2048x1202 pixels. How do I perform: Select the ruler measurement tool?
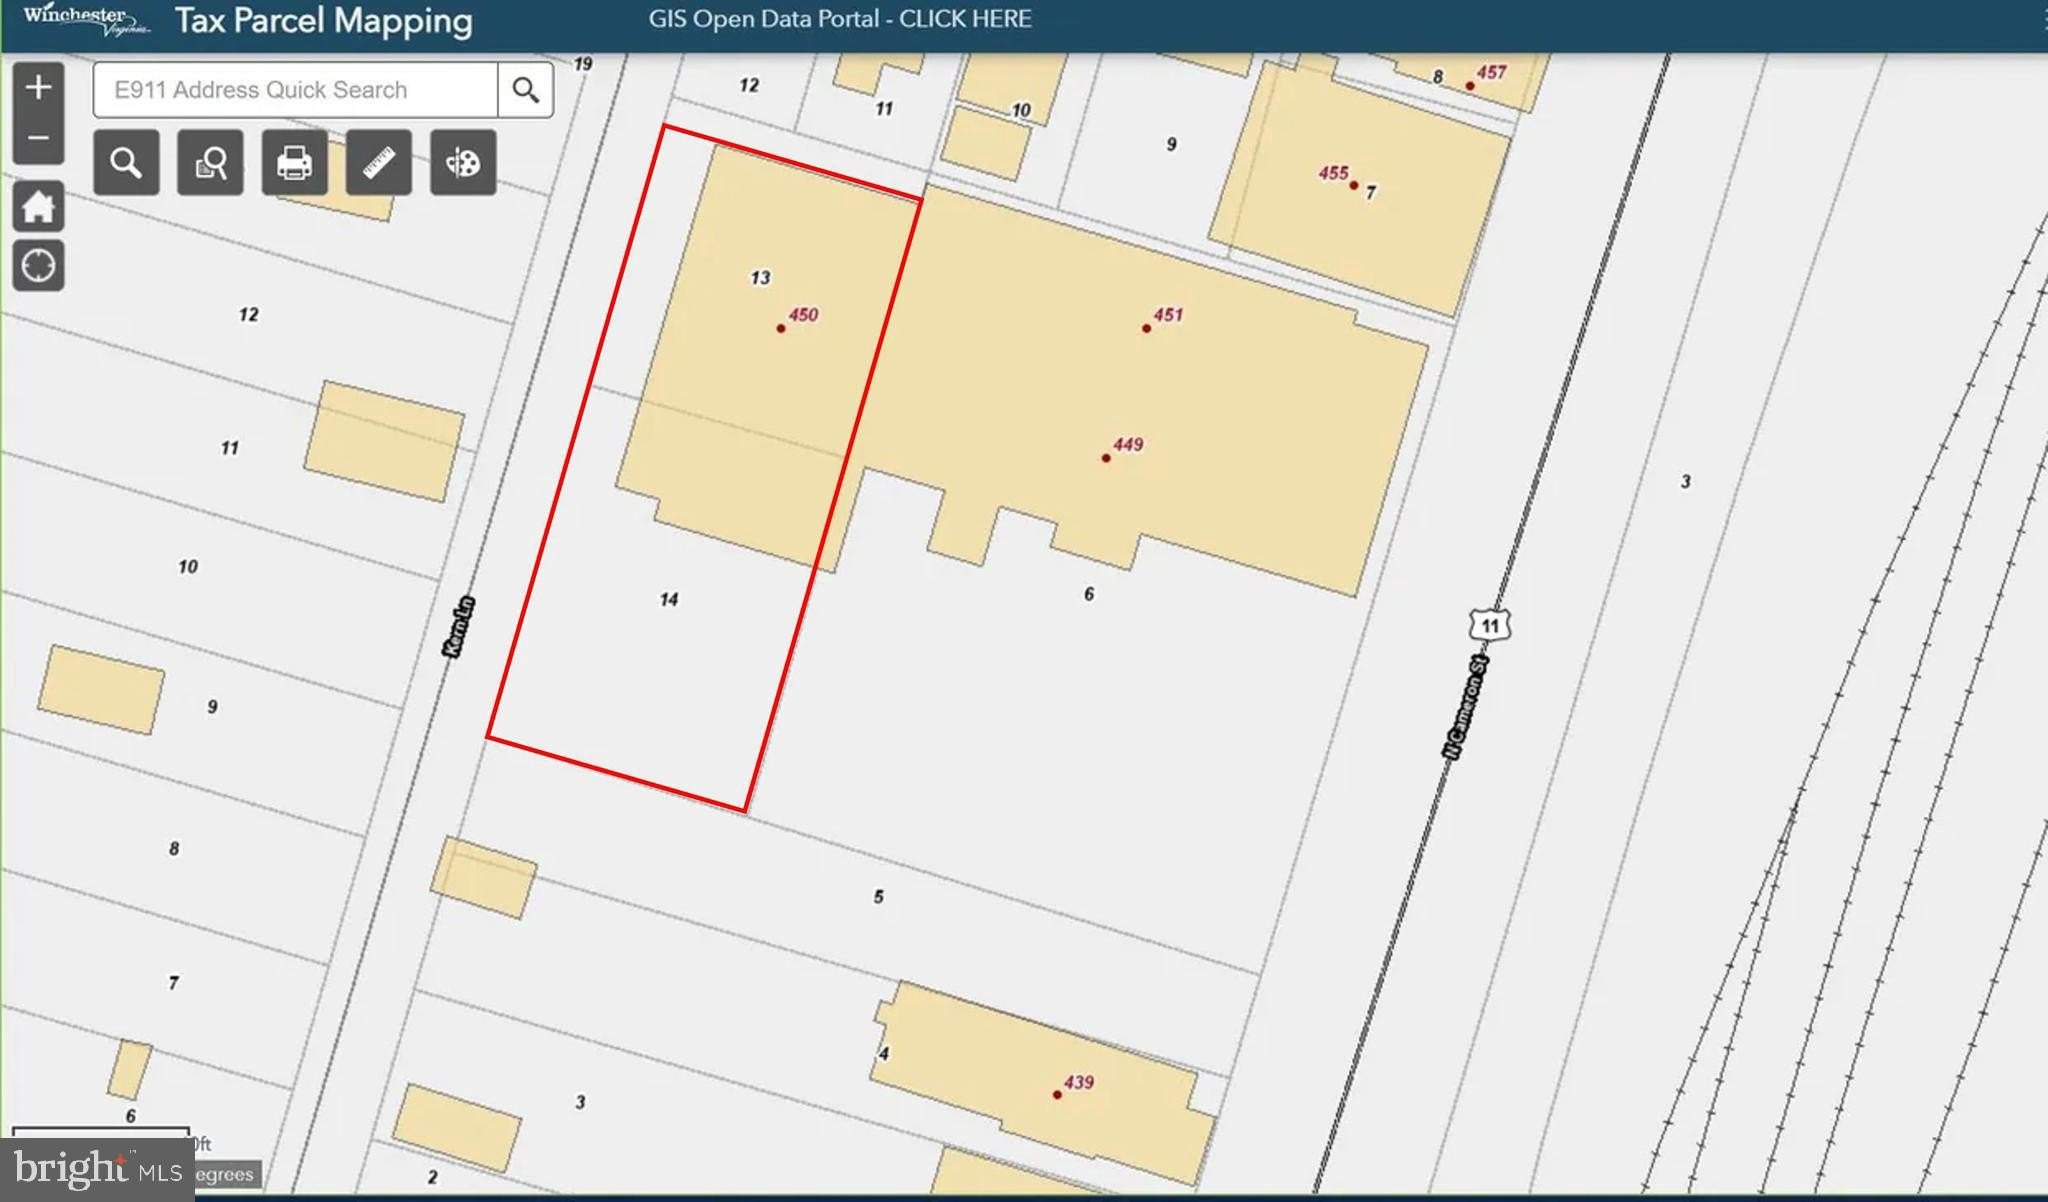(378, 163)
